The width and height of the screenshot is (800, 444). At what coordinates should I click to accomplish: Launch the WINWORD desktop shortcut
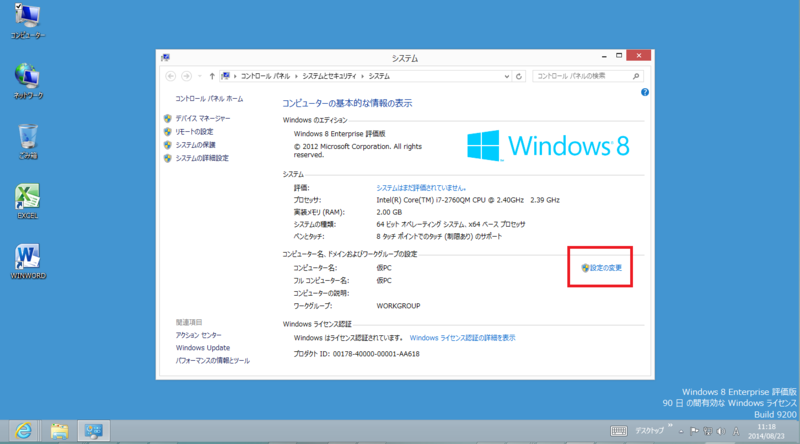(x=28, y=261)
